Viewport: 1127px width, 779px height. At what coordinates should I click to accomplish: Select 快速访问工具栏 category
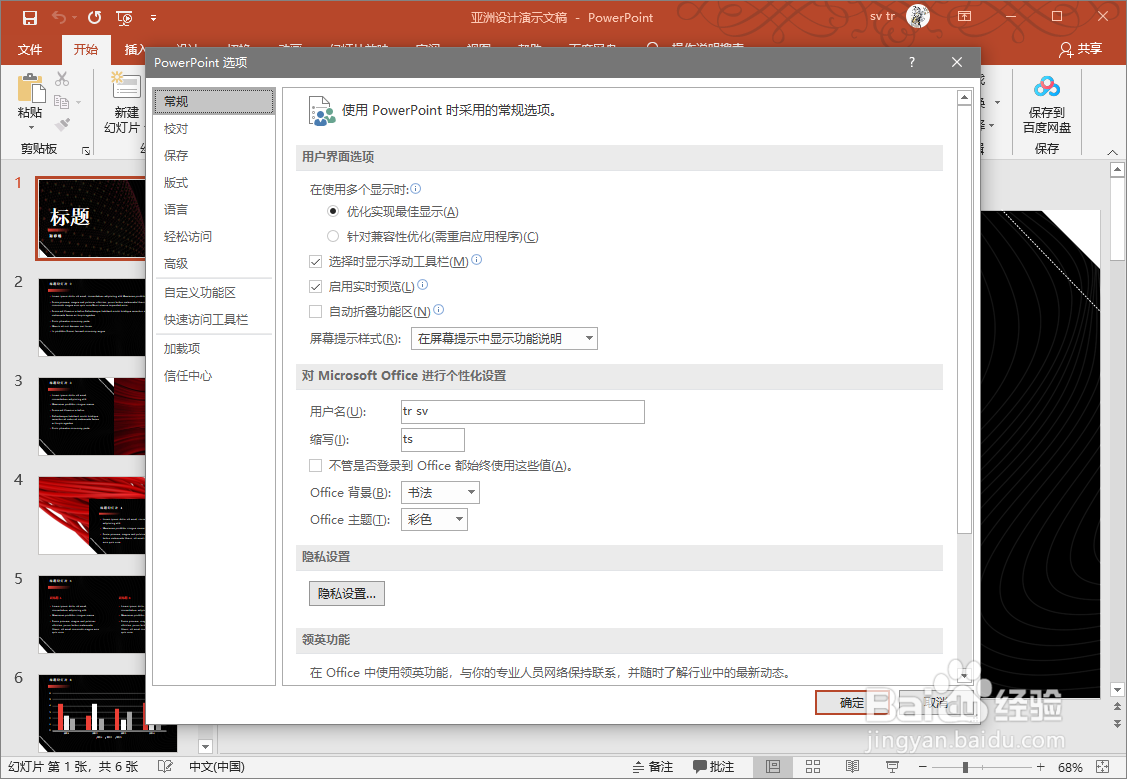(x=213, y=320)
